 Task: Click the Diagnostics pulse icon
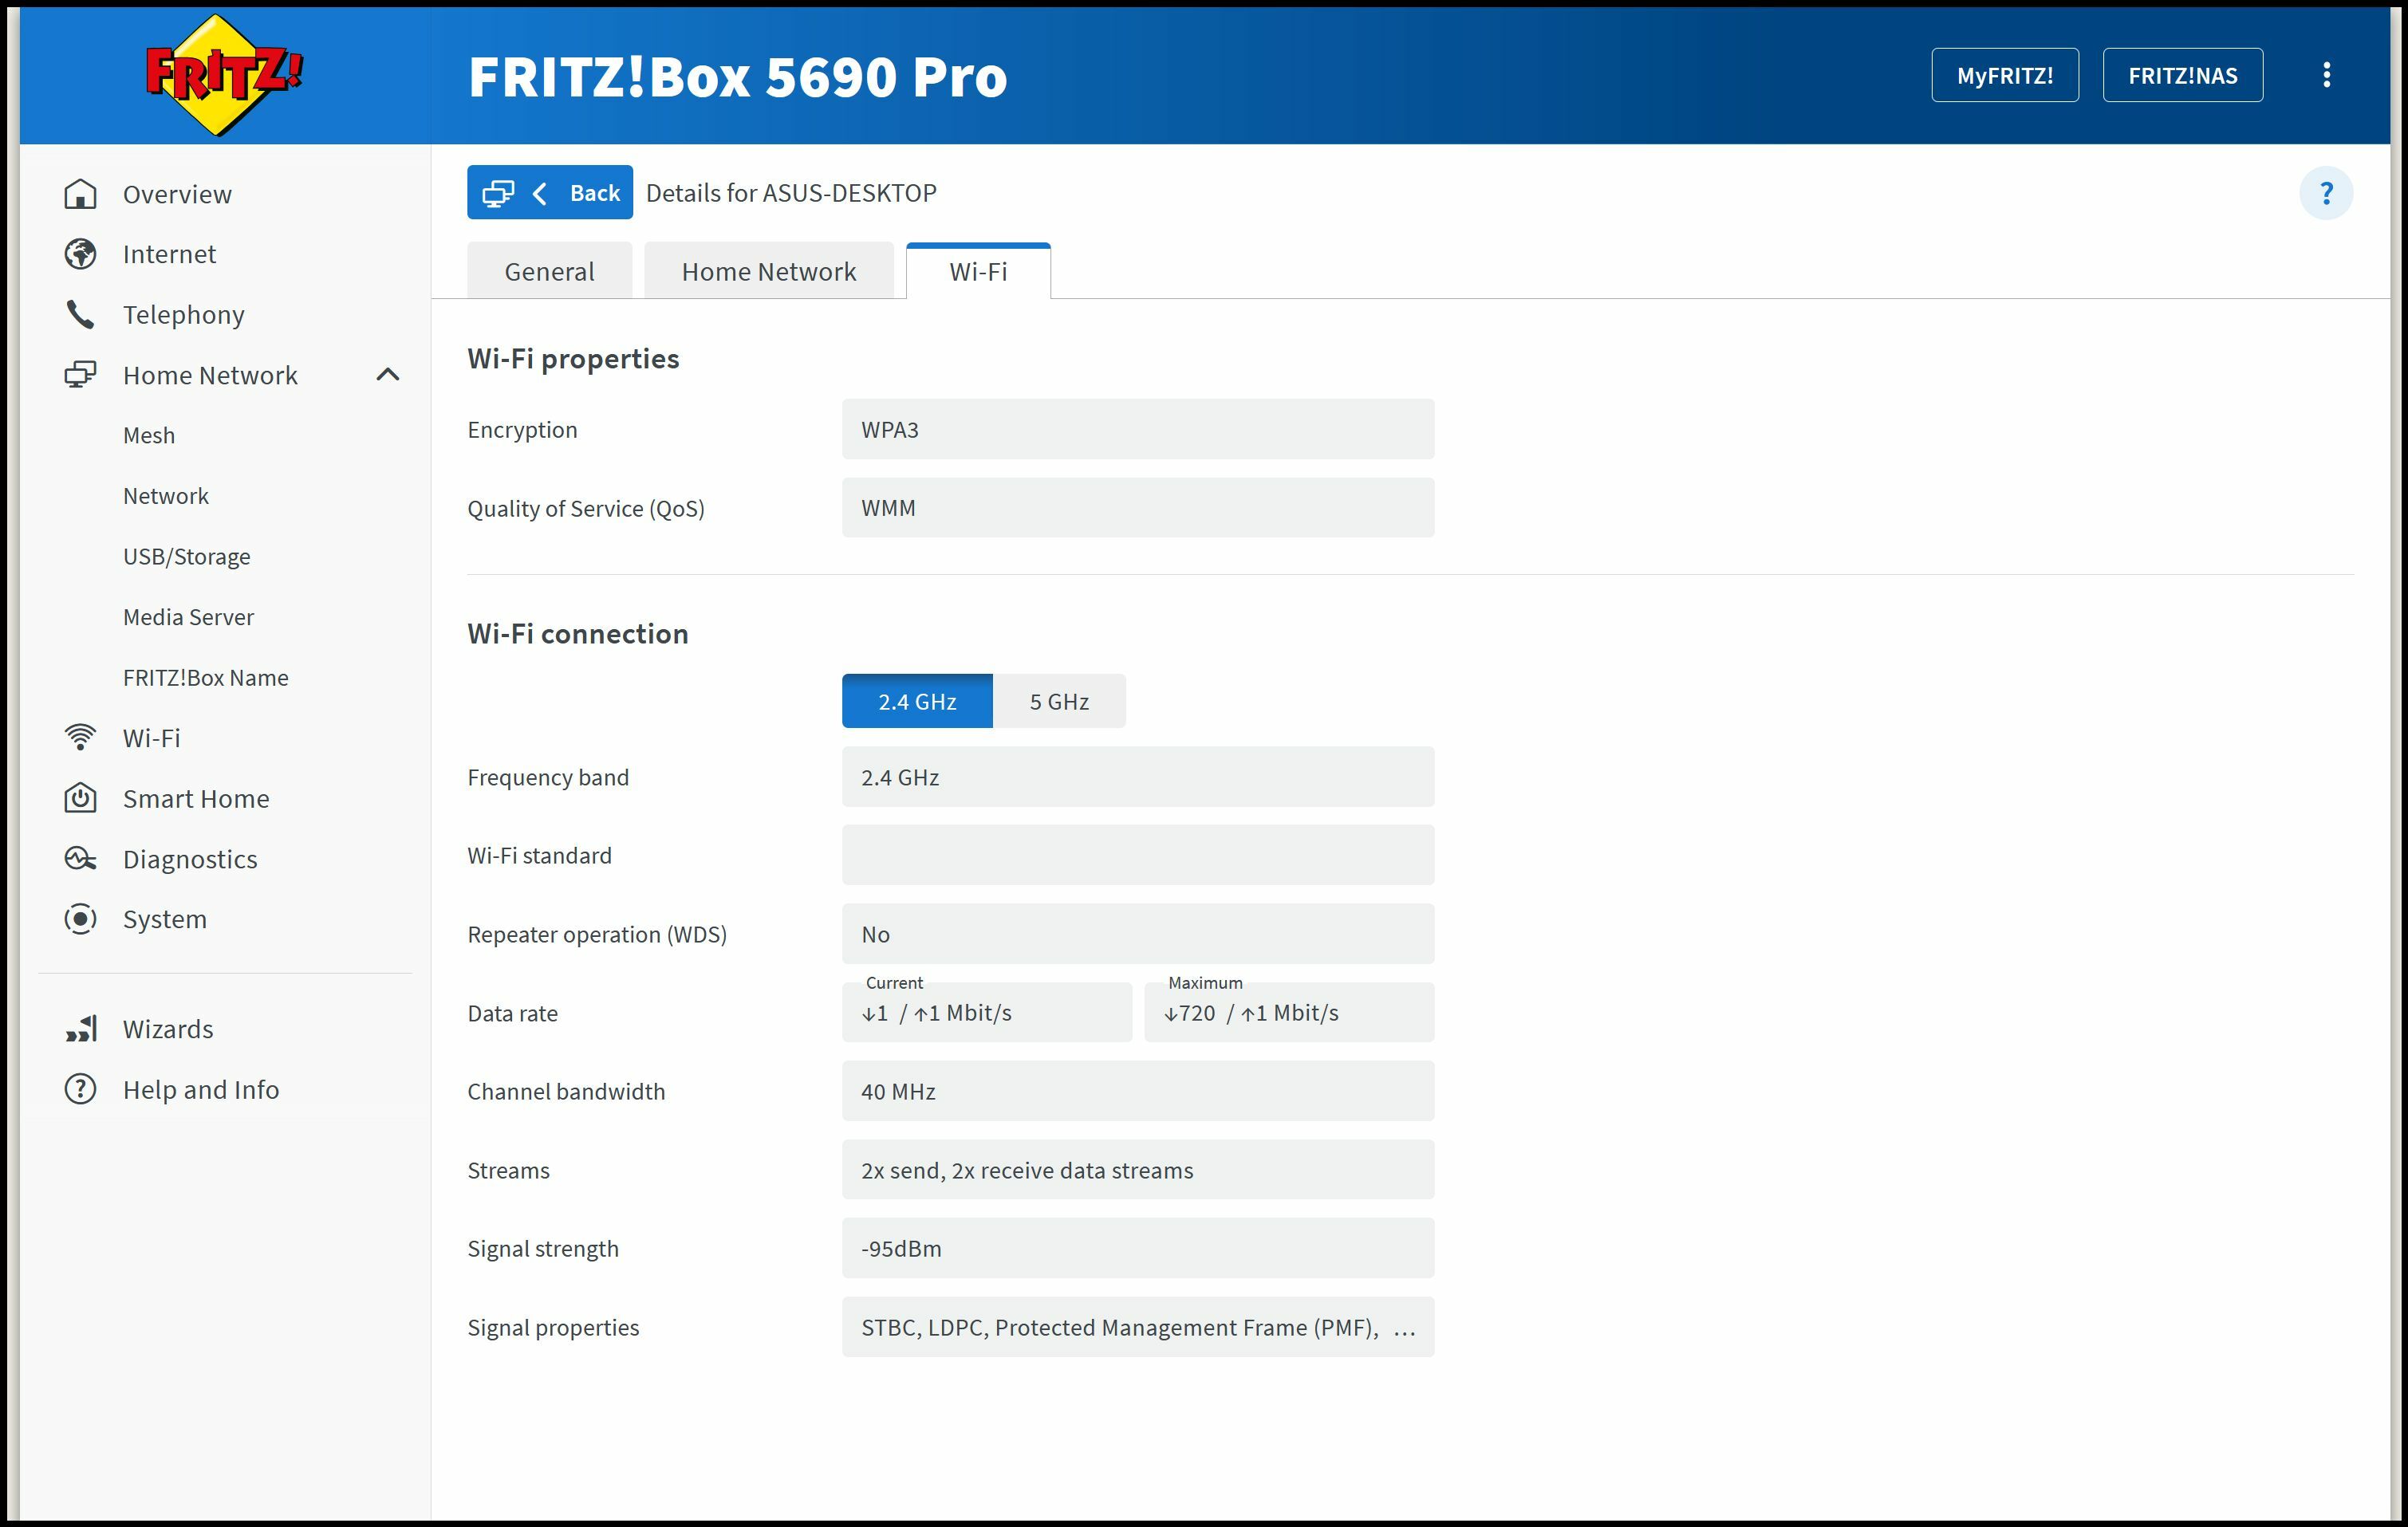pyautogui.click(x=80, y=859)
